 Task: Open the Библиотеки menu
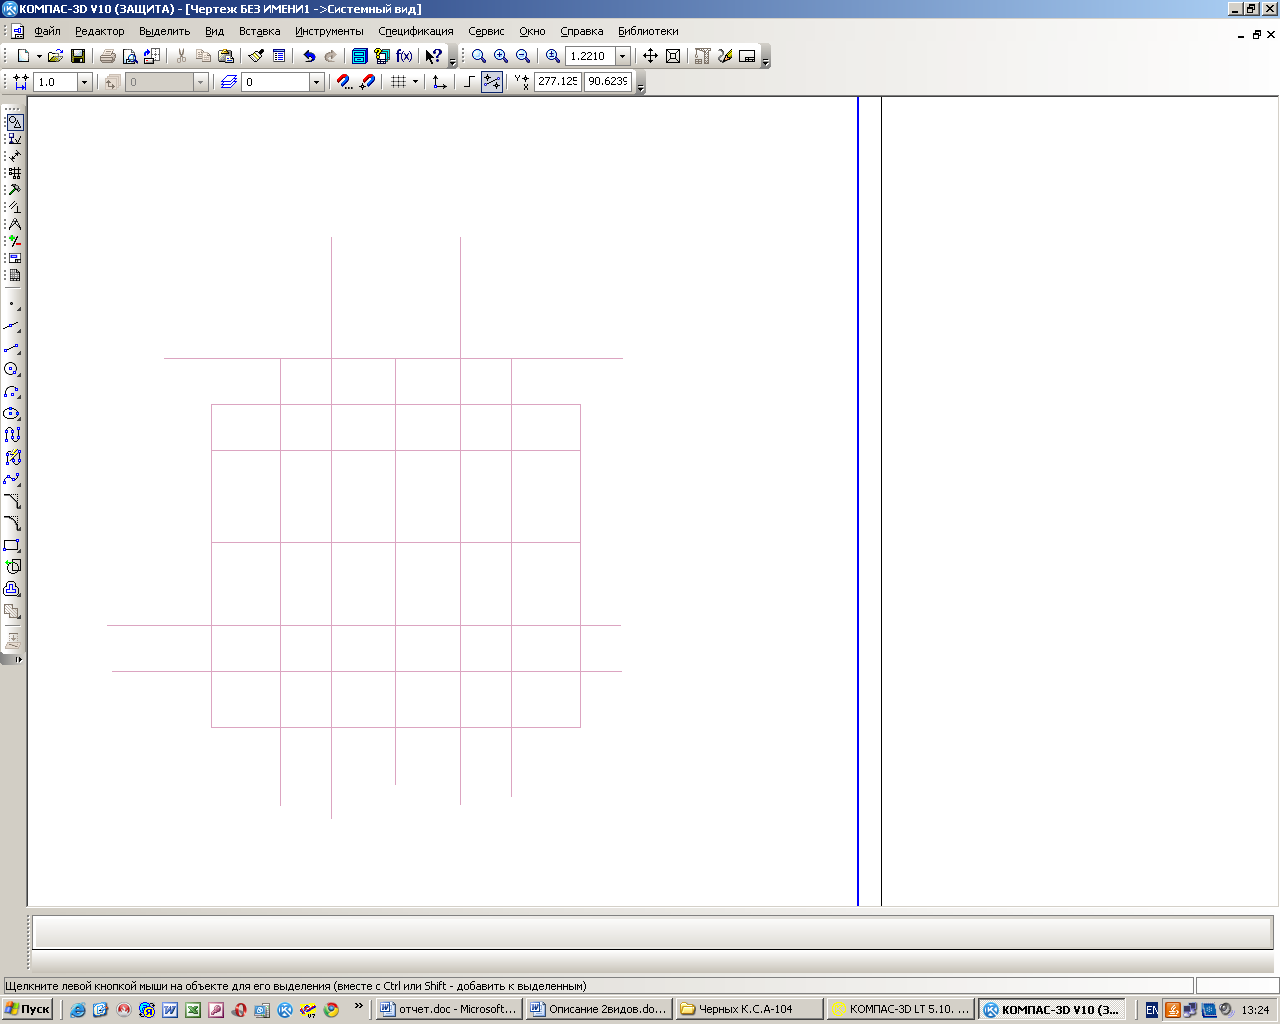pyautogui.click(x=648, y=31)
